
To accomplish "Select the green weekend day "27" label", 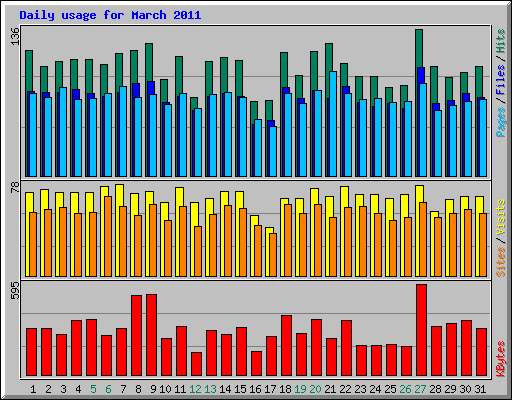I will click(420, 389).
